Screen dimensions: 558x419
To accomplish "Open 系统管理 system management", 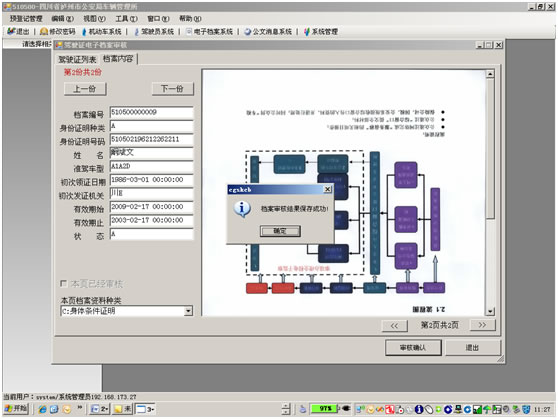I will [321, 32].
